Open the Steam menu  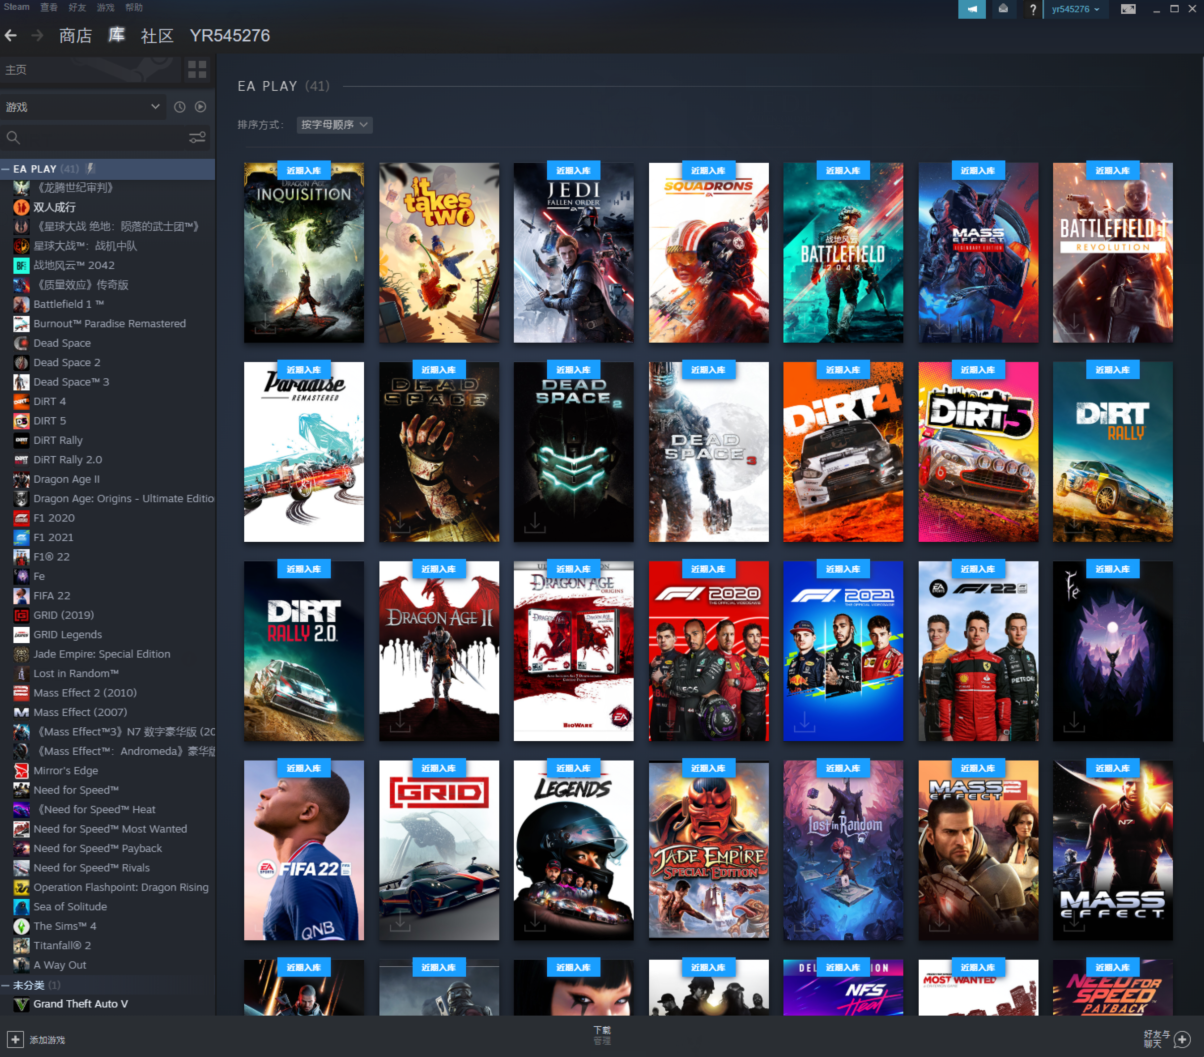coord(17,7)
